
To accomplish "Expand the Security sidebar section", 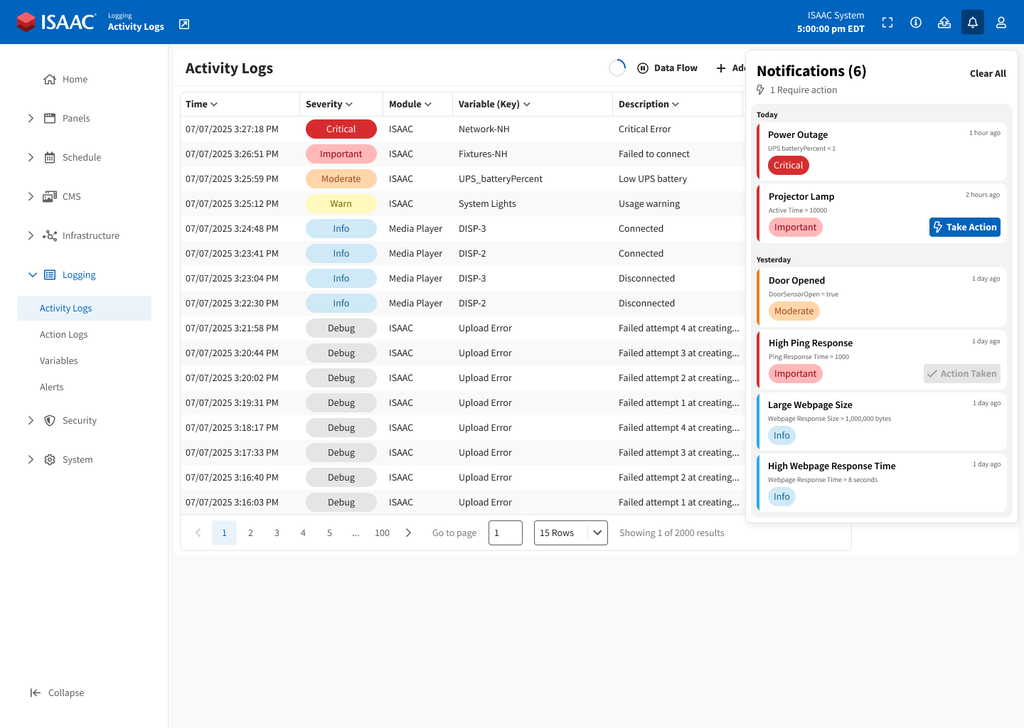I will click(31, 421).
